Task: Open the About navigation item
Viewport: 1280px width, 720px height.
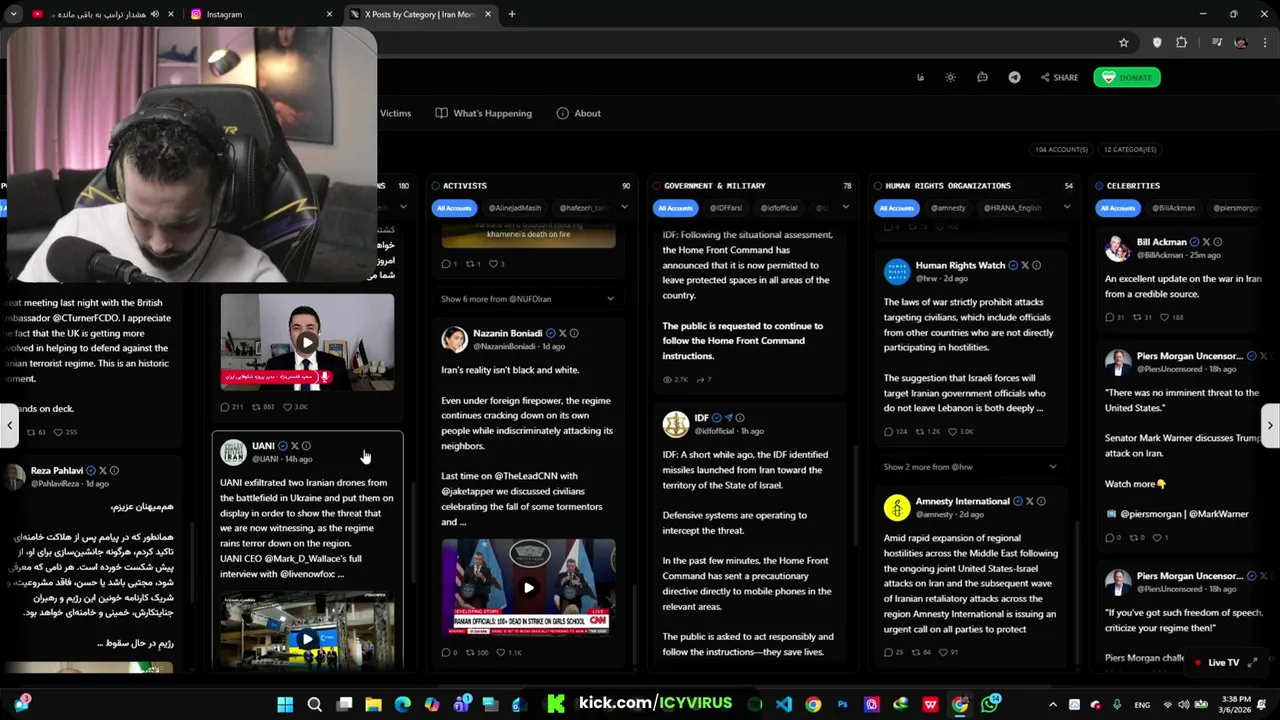Action: [x=578, y=113]
